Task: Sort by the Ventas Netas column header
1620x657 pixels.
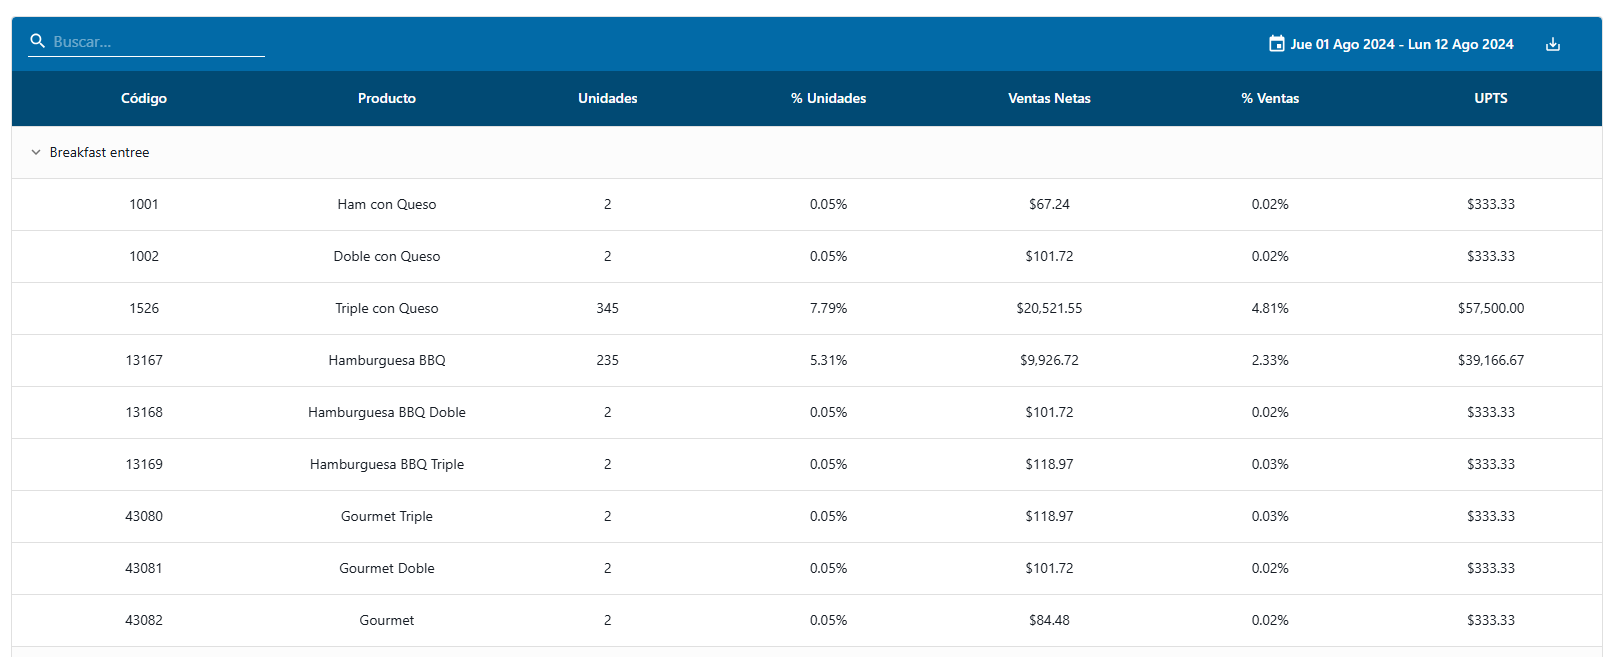Action: click(1049, 98)
